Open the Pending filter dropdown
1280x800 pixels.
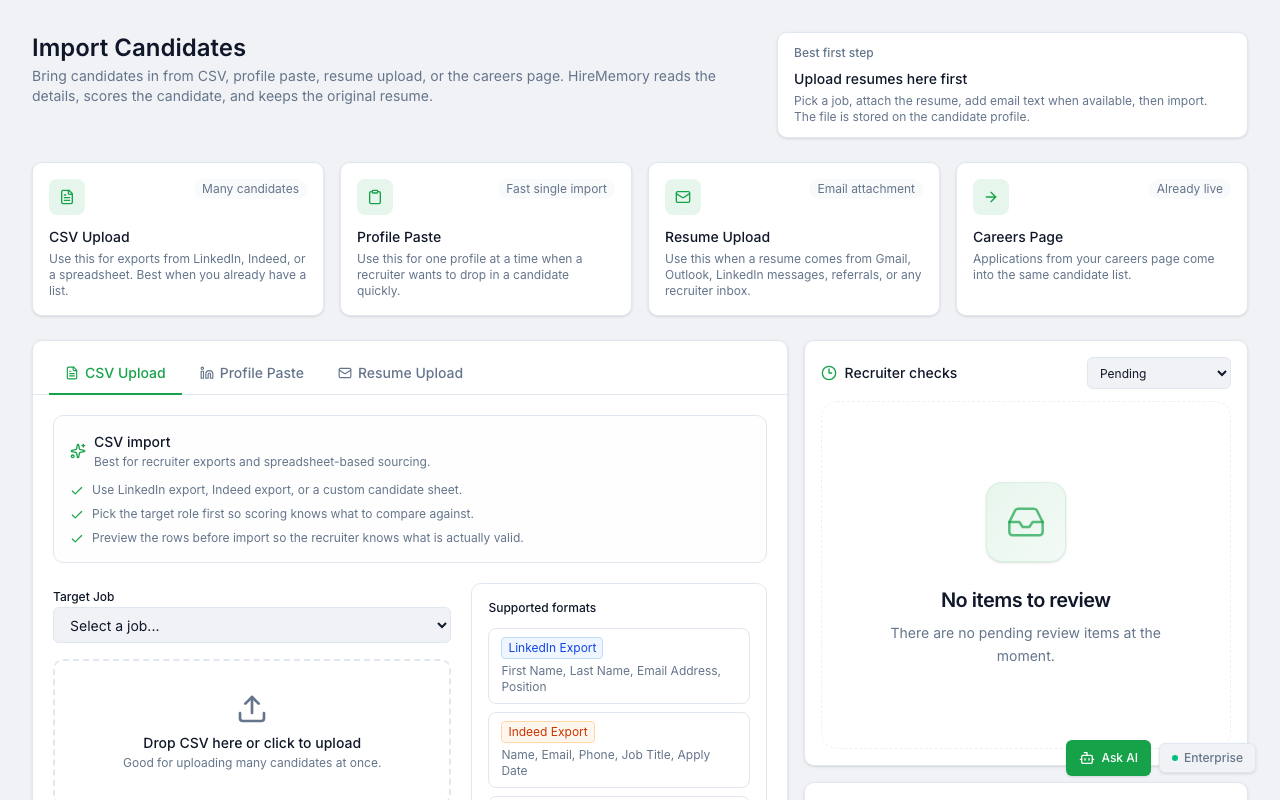tap(1159, 373)
